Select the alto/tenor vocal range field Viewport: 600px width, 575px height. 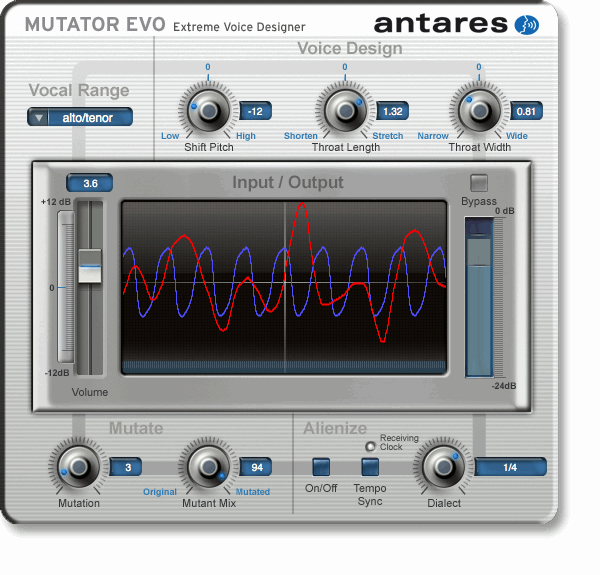pos(88,117)
